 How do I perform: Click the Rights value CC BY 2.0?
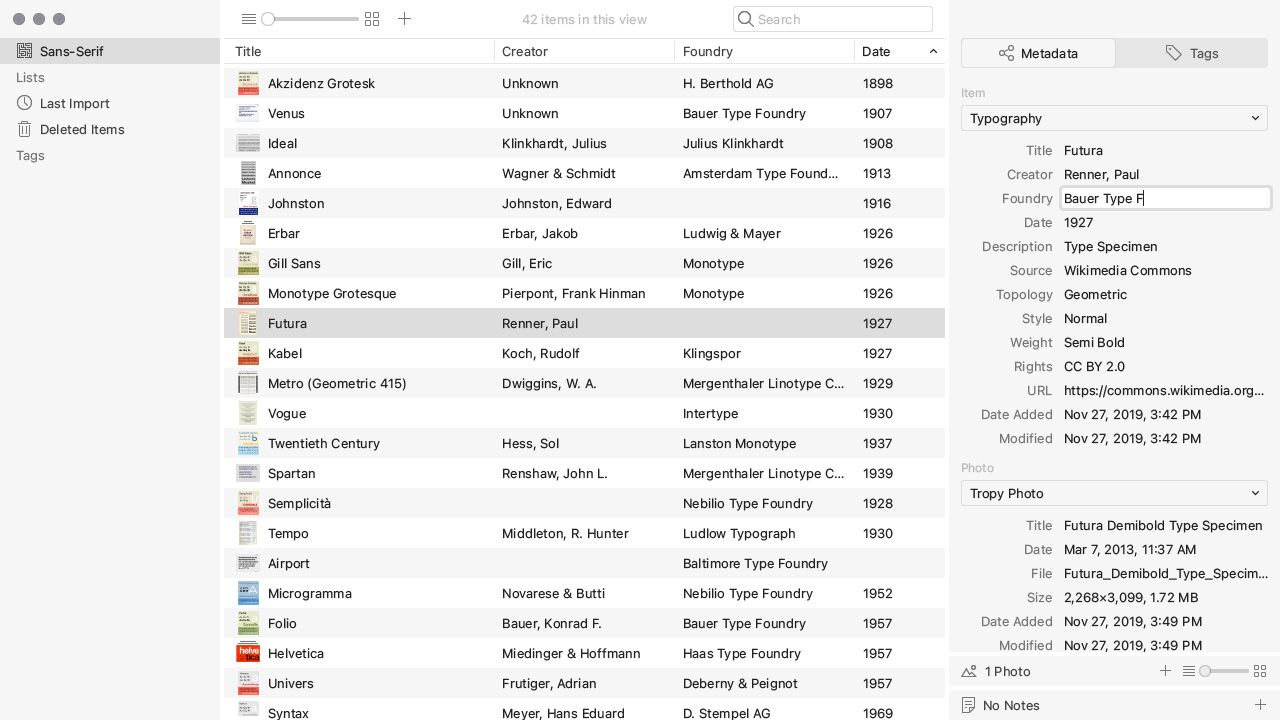click(1094, 366)
